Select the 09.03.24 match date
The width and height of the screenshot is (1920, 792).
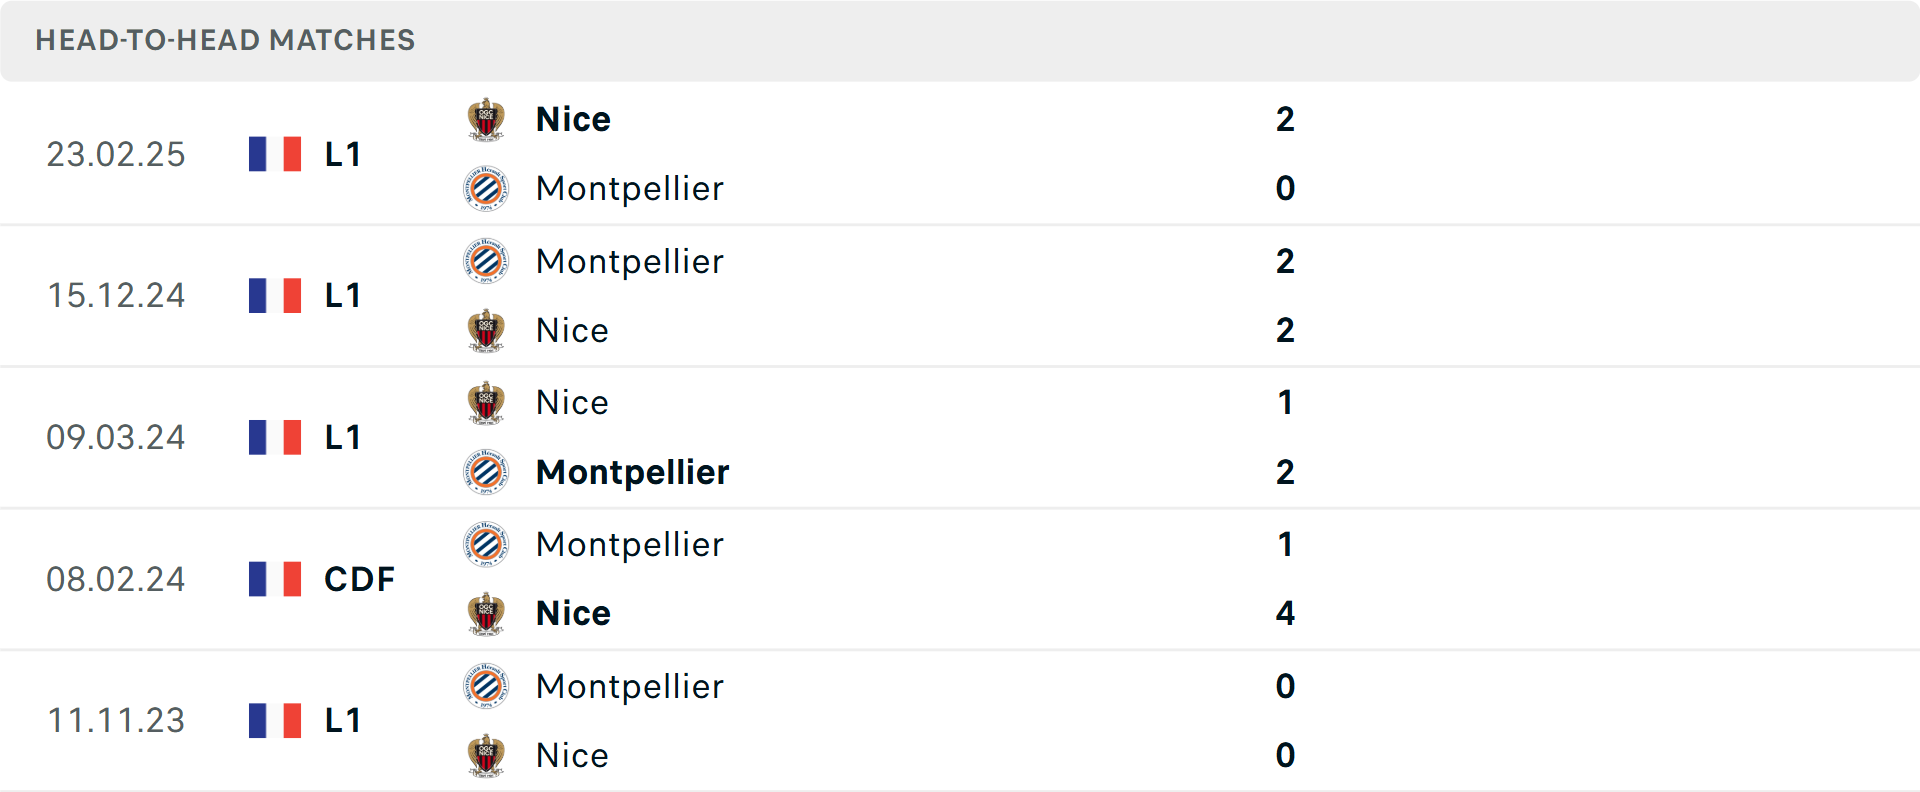click(x=116, y=437)
